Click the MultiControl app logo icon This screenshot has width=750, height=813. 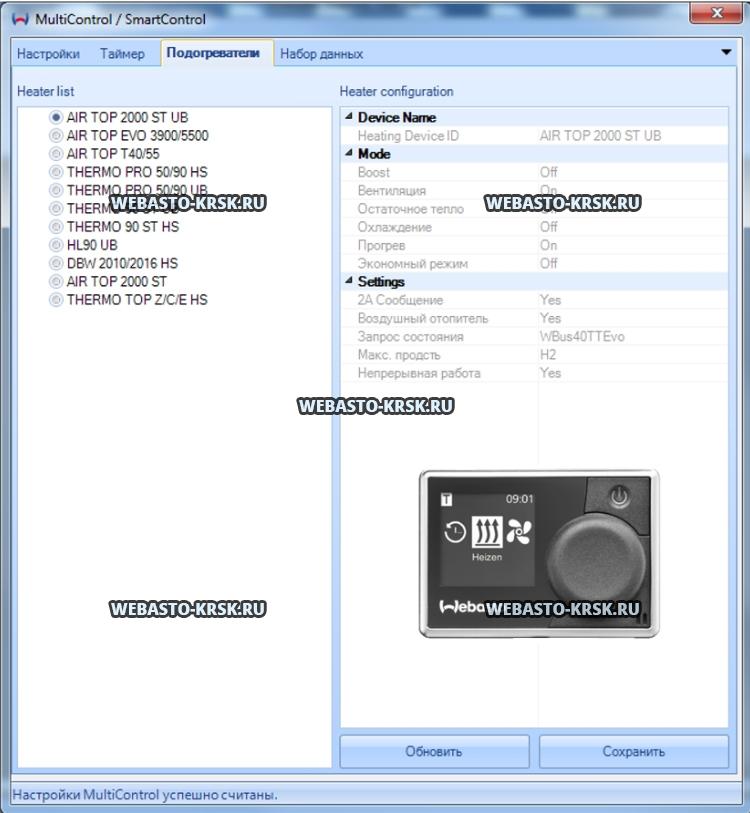pos(20,19)
